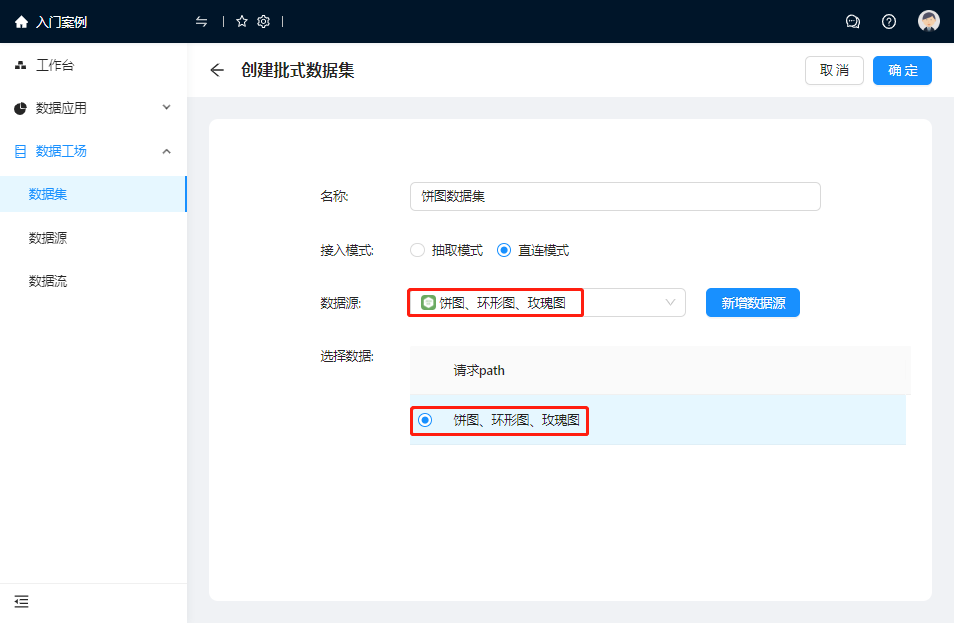Expand the 数据应用 sidebar menu
The image size is (954, 623).
click(x=93, y=108)
